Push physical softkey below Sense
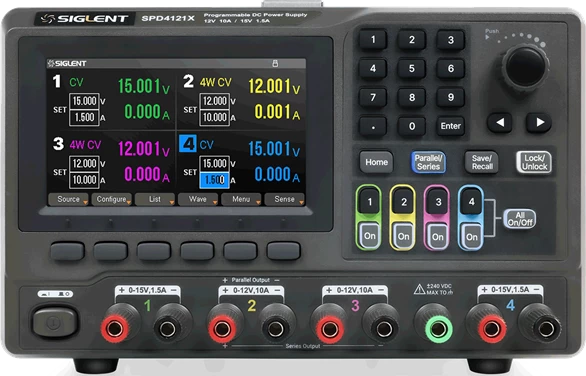This screenshot has width=586, height=376. tap(284, 251)
